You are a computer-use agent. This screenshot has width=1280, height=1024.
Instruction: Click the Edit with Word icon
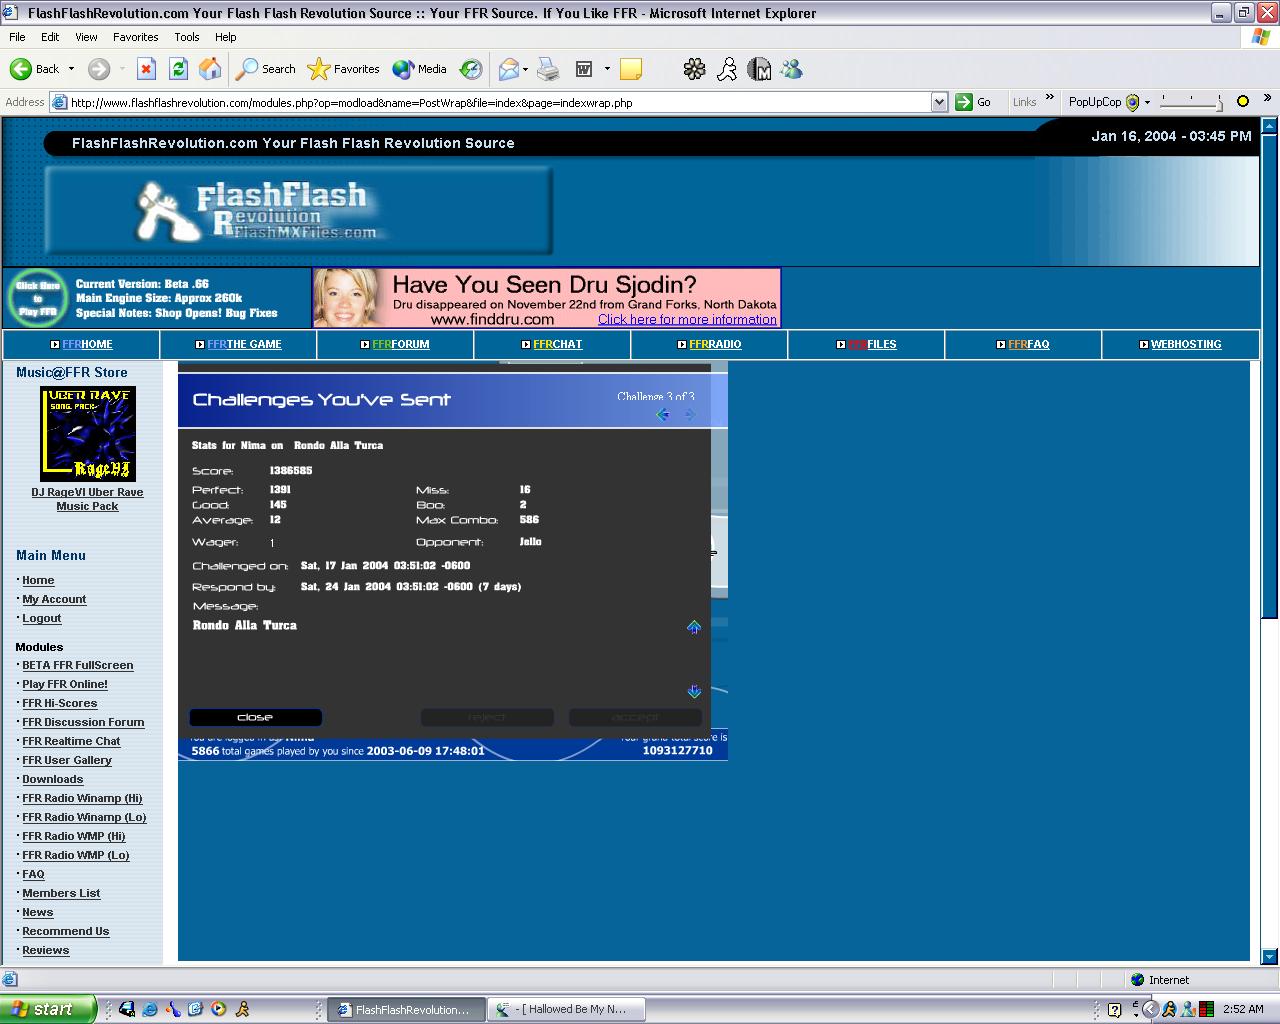(584, 69)
